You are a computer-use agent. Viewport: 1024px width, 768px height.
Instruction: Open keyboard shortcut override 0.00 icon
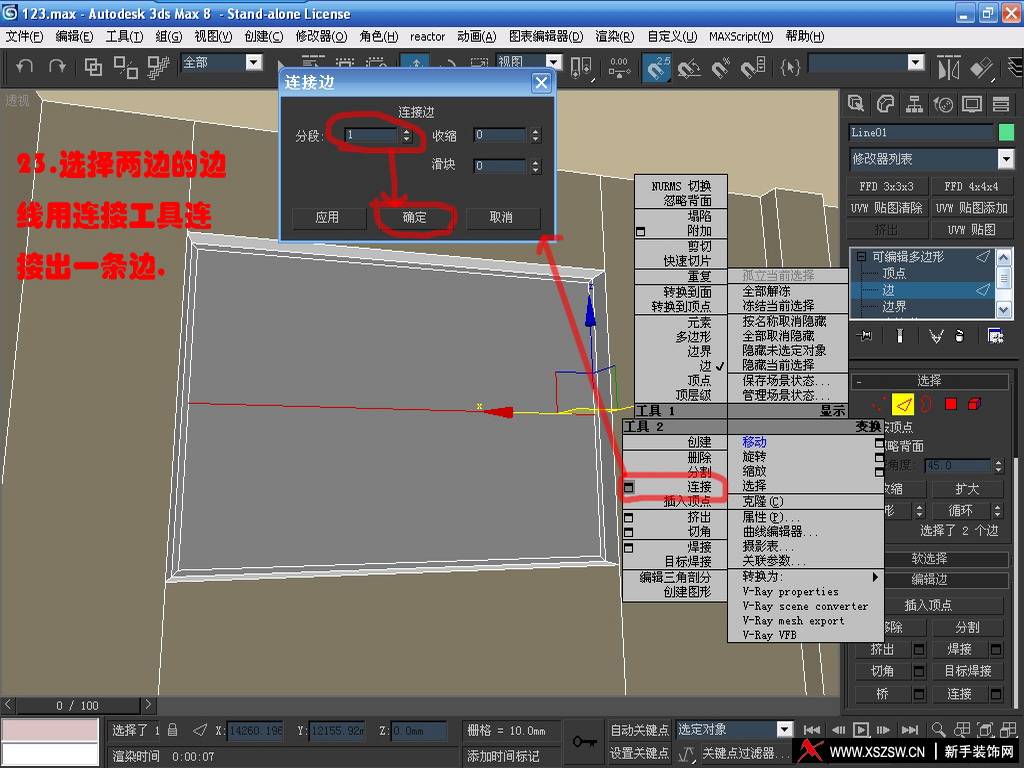618,67
